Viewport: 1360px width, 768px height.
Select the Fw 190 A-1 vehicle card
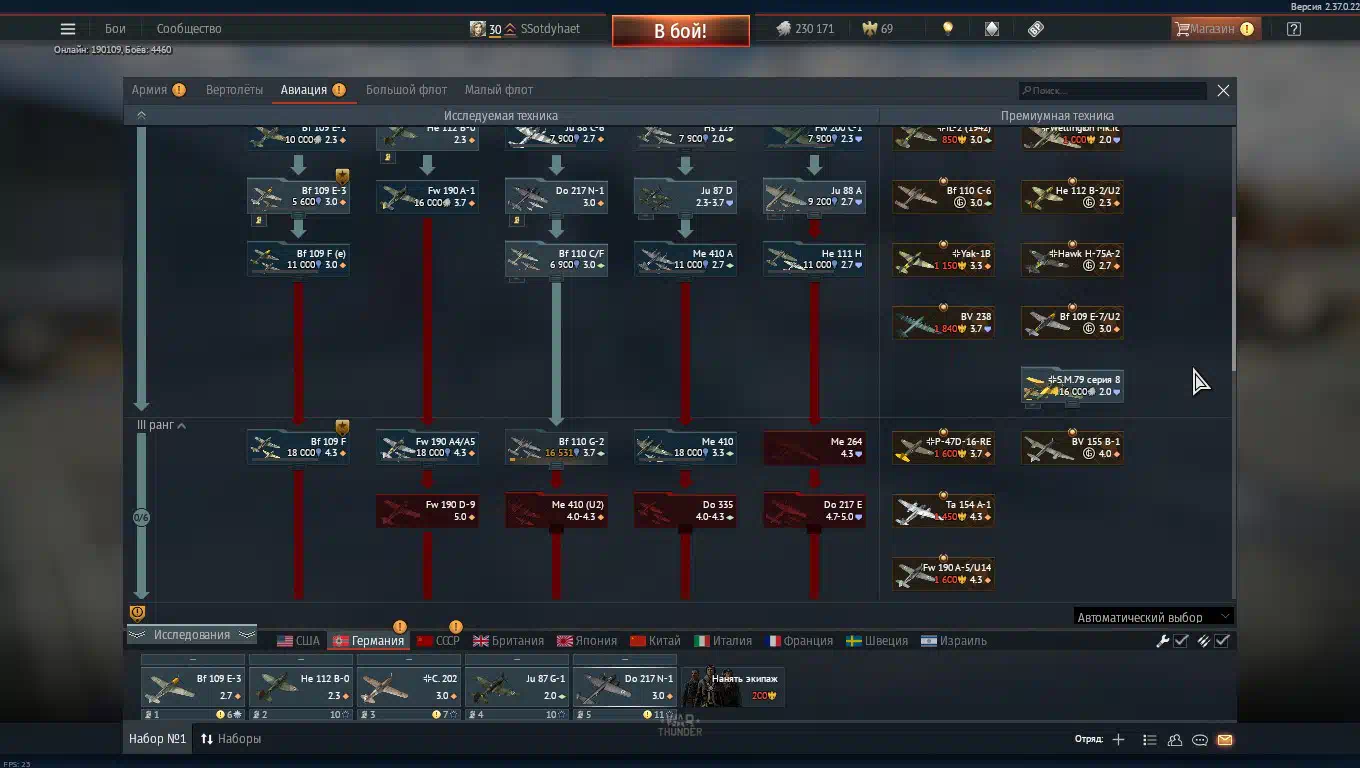point(427,197)
